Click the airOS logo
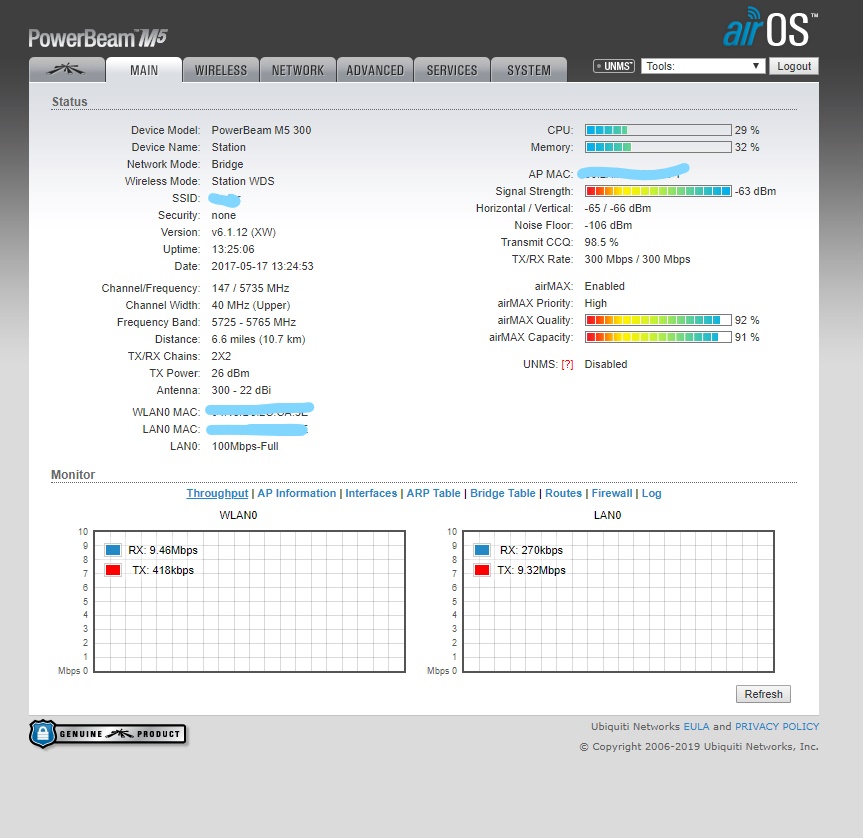Image resolution: width=863 pixels, height=838 pixels. pos(770,28)
